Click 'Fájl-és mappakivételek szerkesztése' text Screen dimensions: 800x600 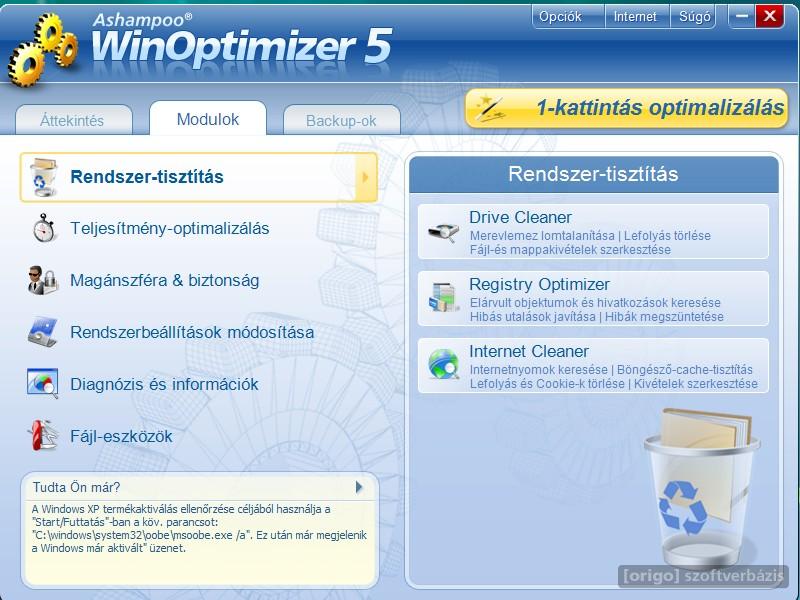570,250
